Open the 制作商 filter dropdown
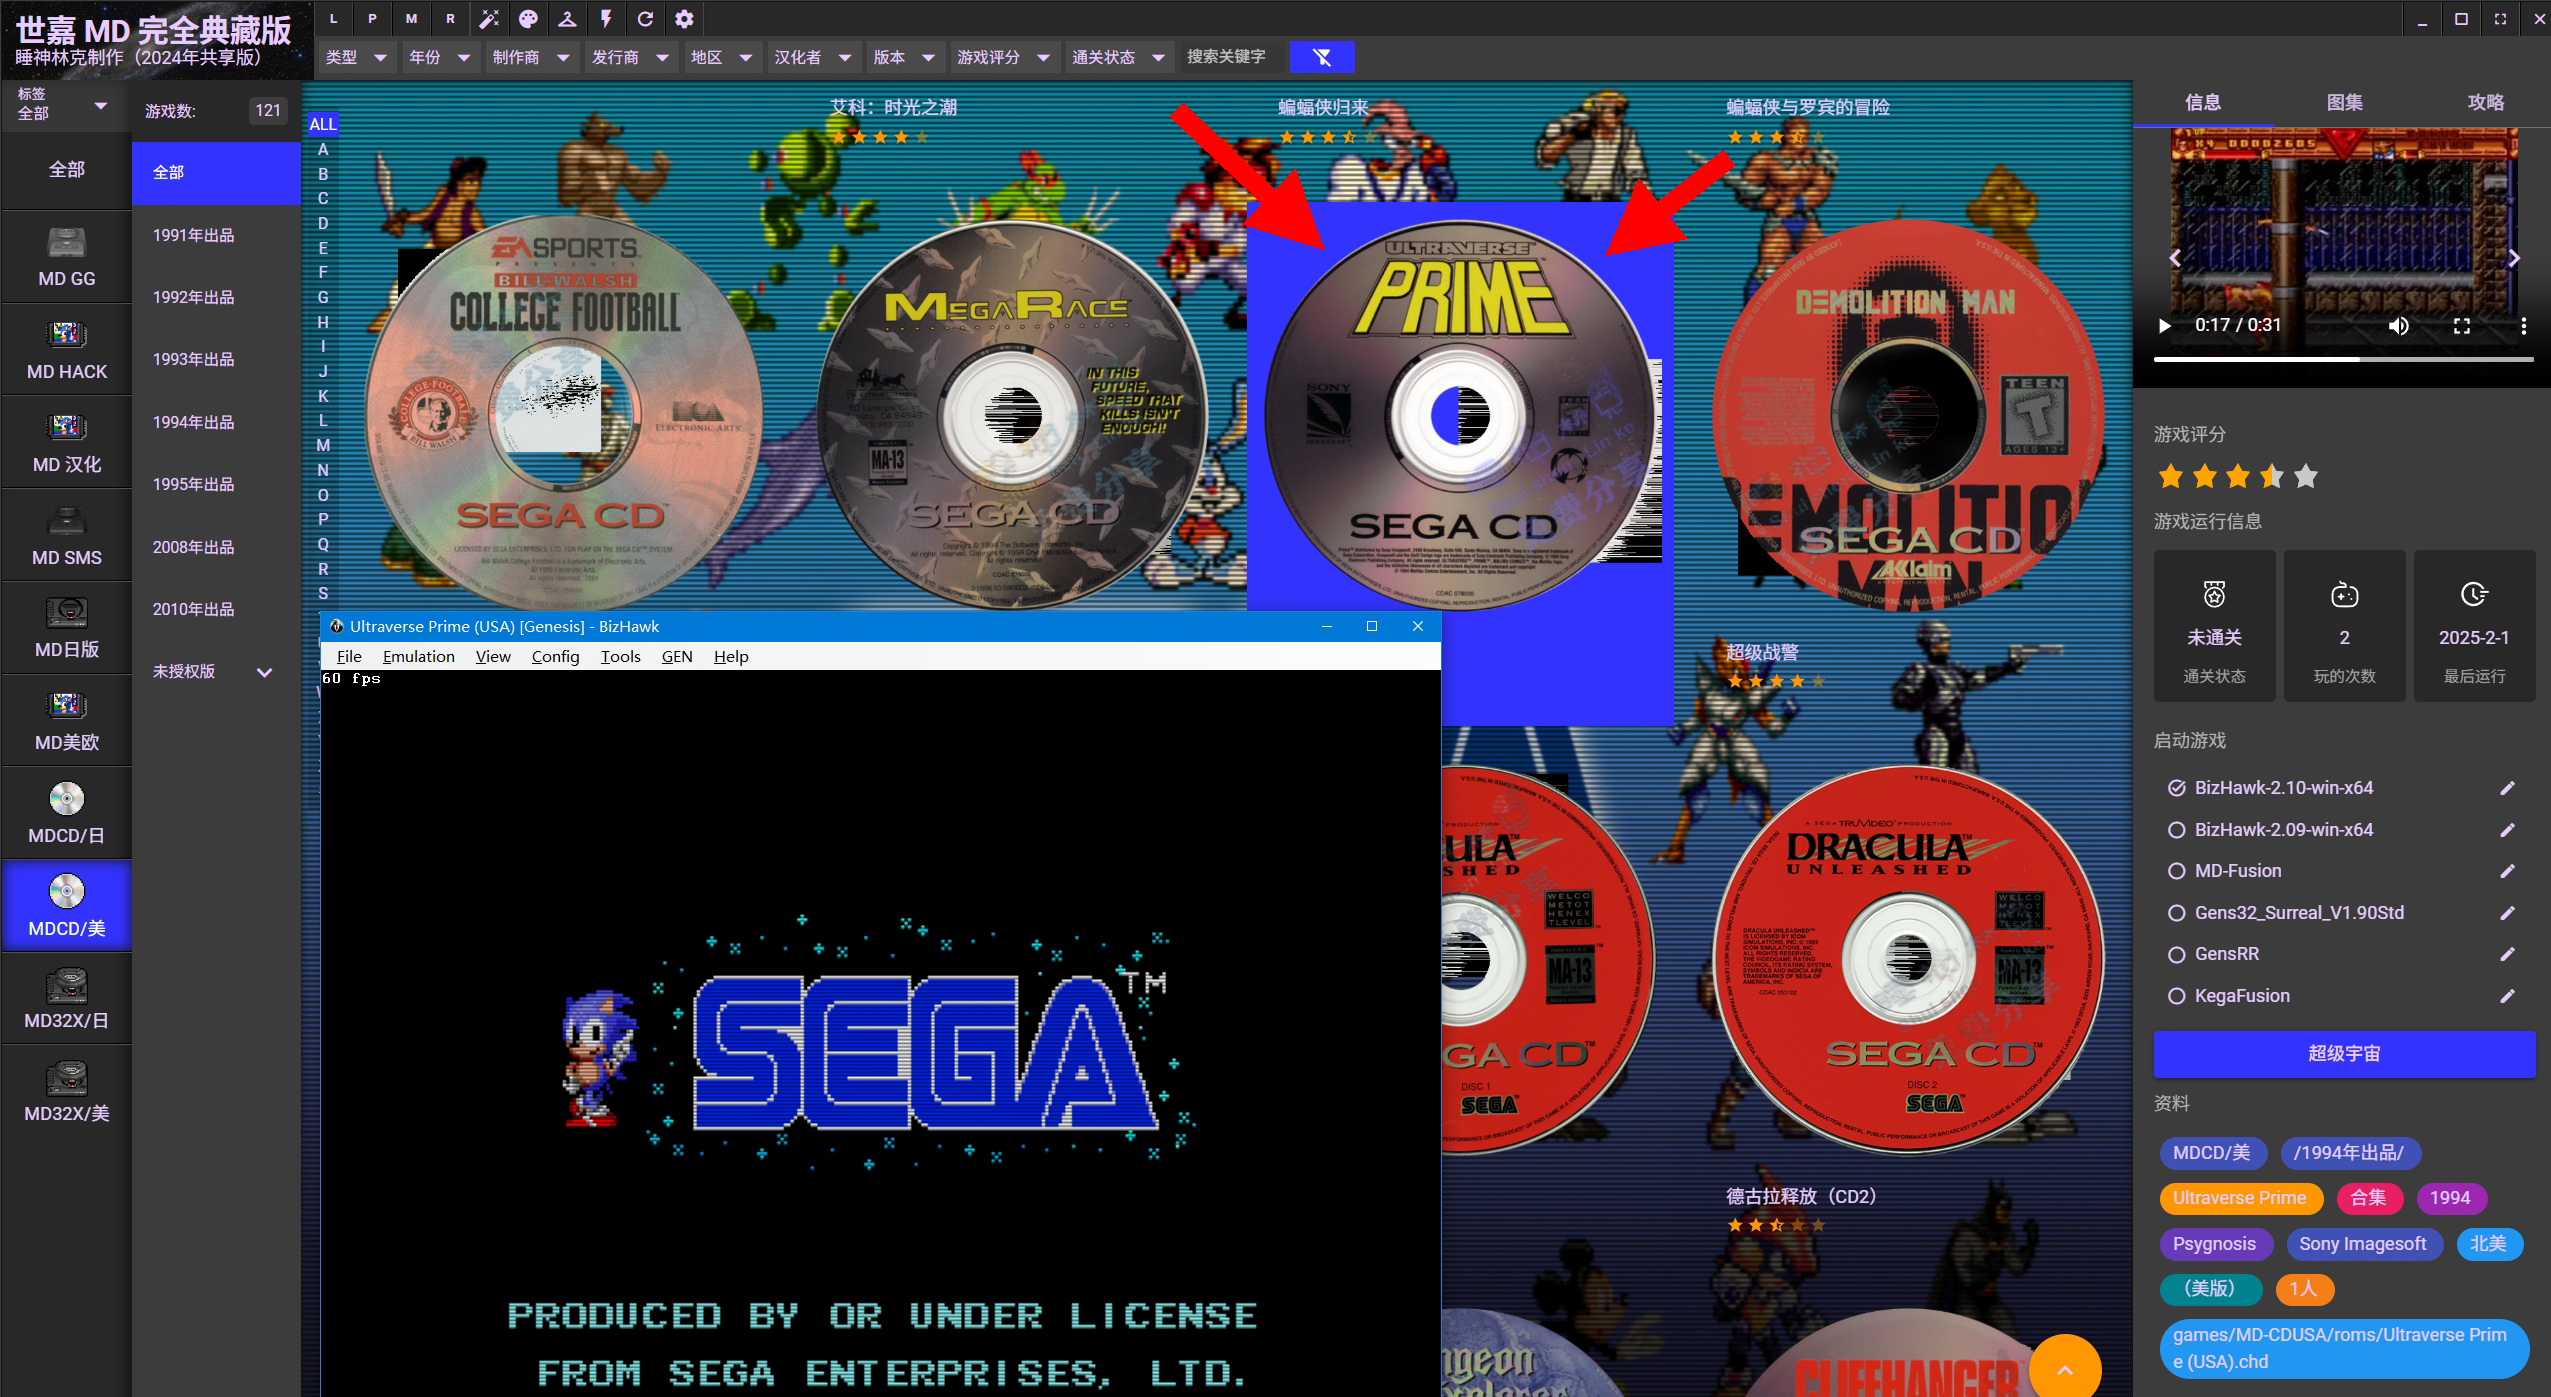Viewport: 2551px width, 1397px height. tap(531, 57)
